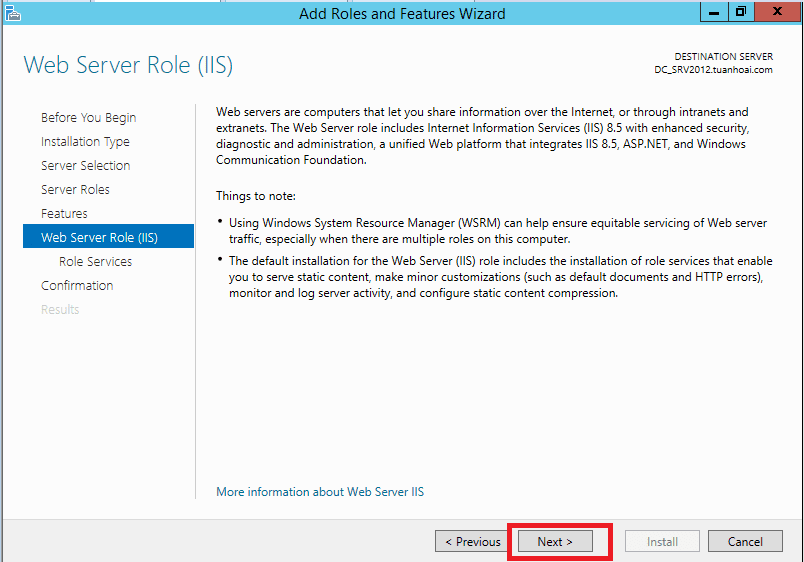804x562 pixels.
Task: Go to the Confirmation step
Action: (x=77, y=286)
